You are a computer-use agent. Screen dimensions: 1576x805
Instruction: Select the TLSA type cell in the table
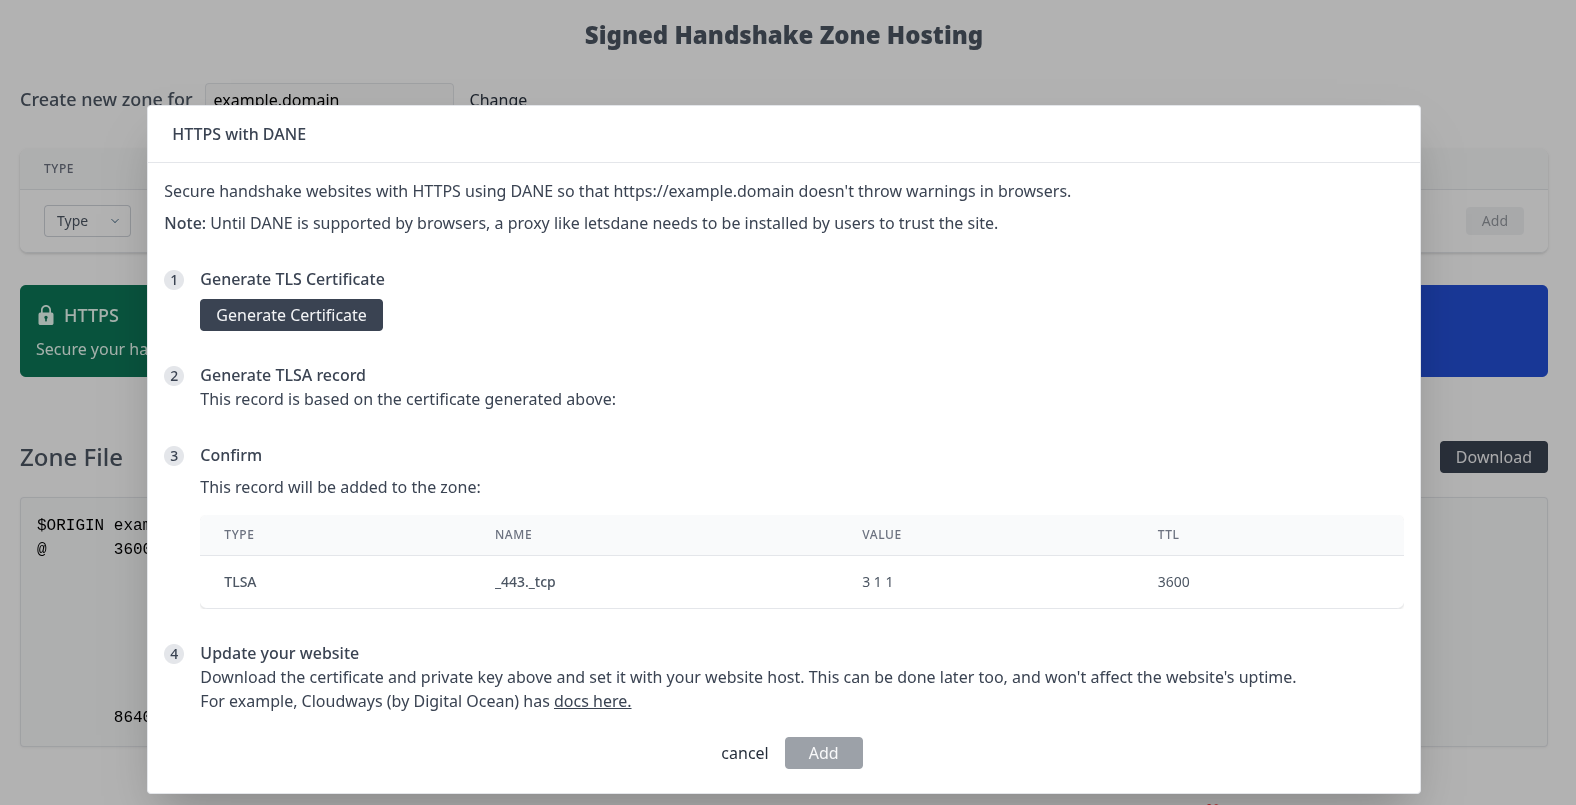coord(240,582)
